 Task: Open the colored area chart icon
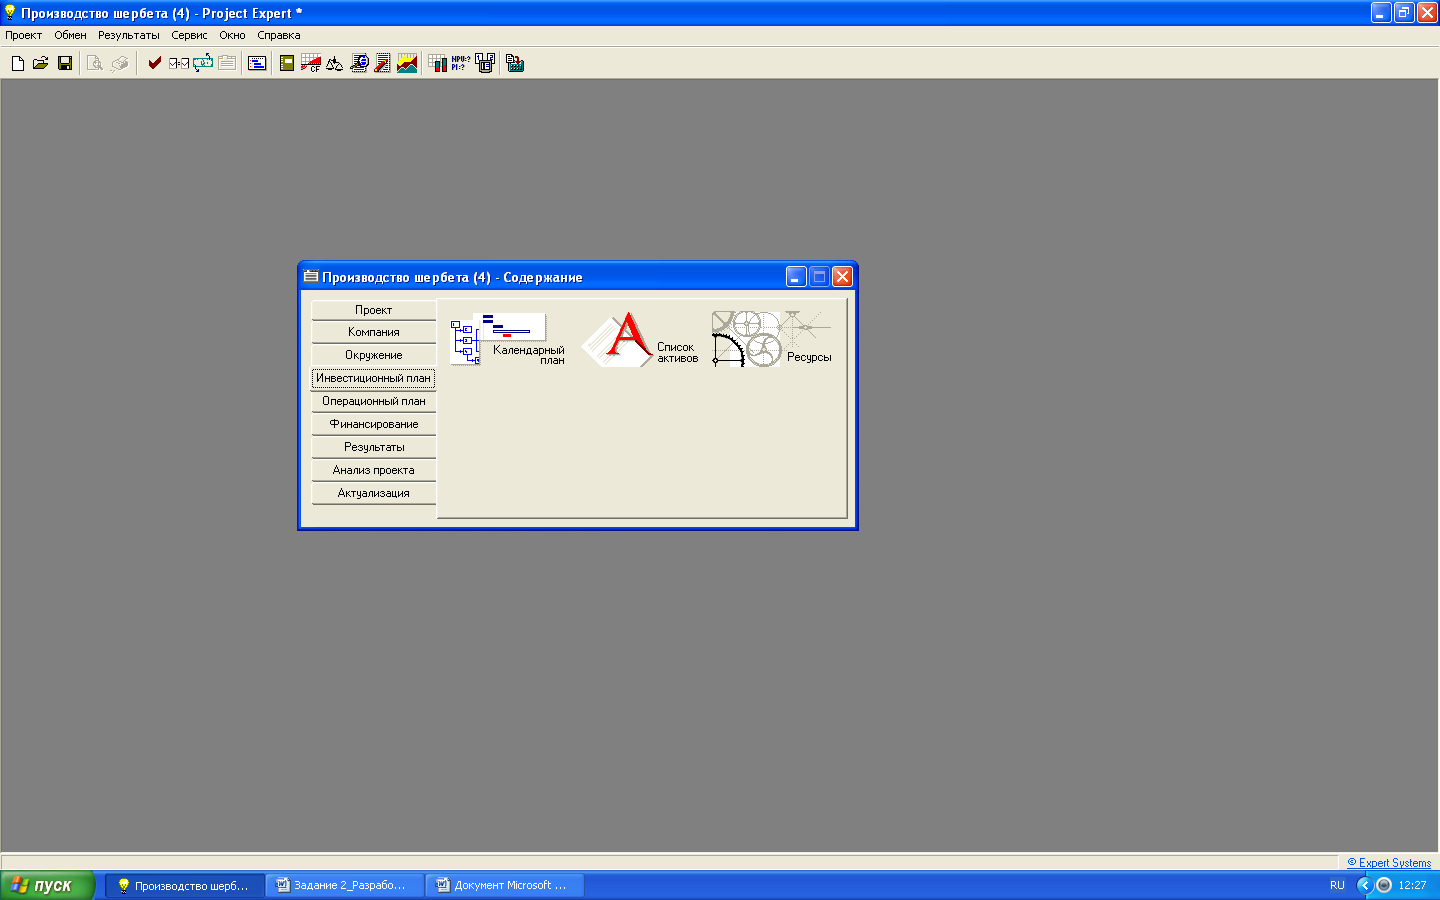[407, 63]
